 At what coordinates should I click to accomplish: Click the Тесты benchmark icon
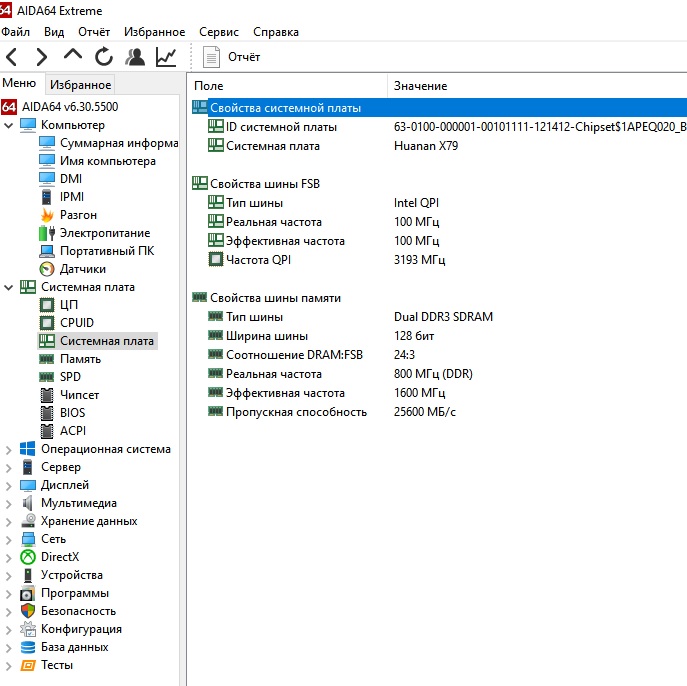(x=28, y=665)
